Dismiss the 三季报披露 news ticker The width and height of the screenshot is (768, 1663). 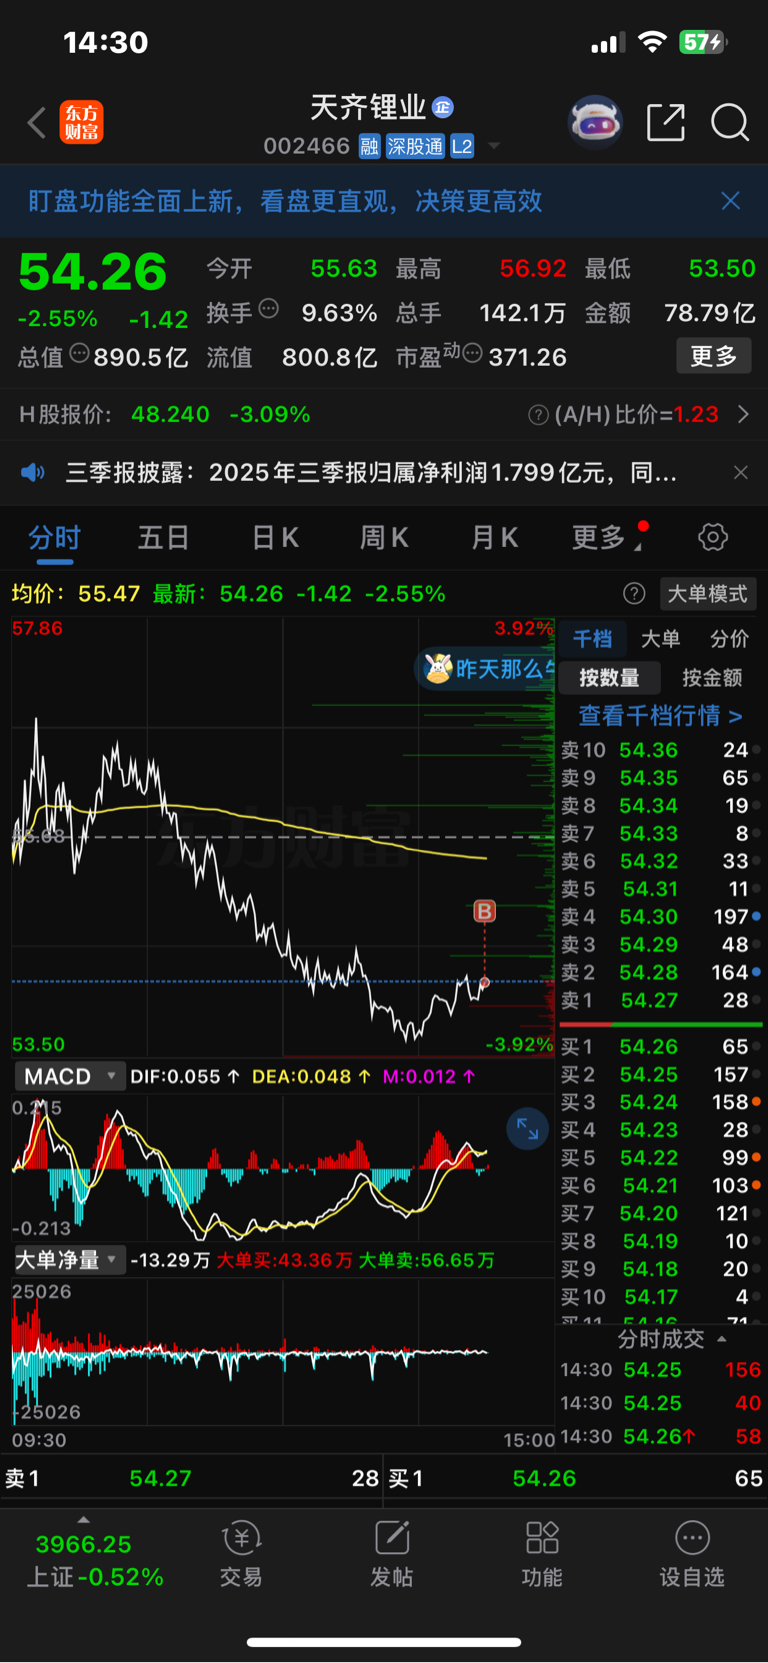point(740,472)
